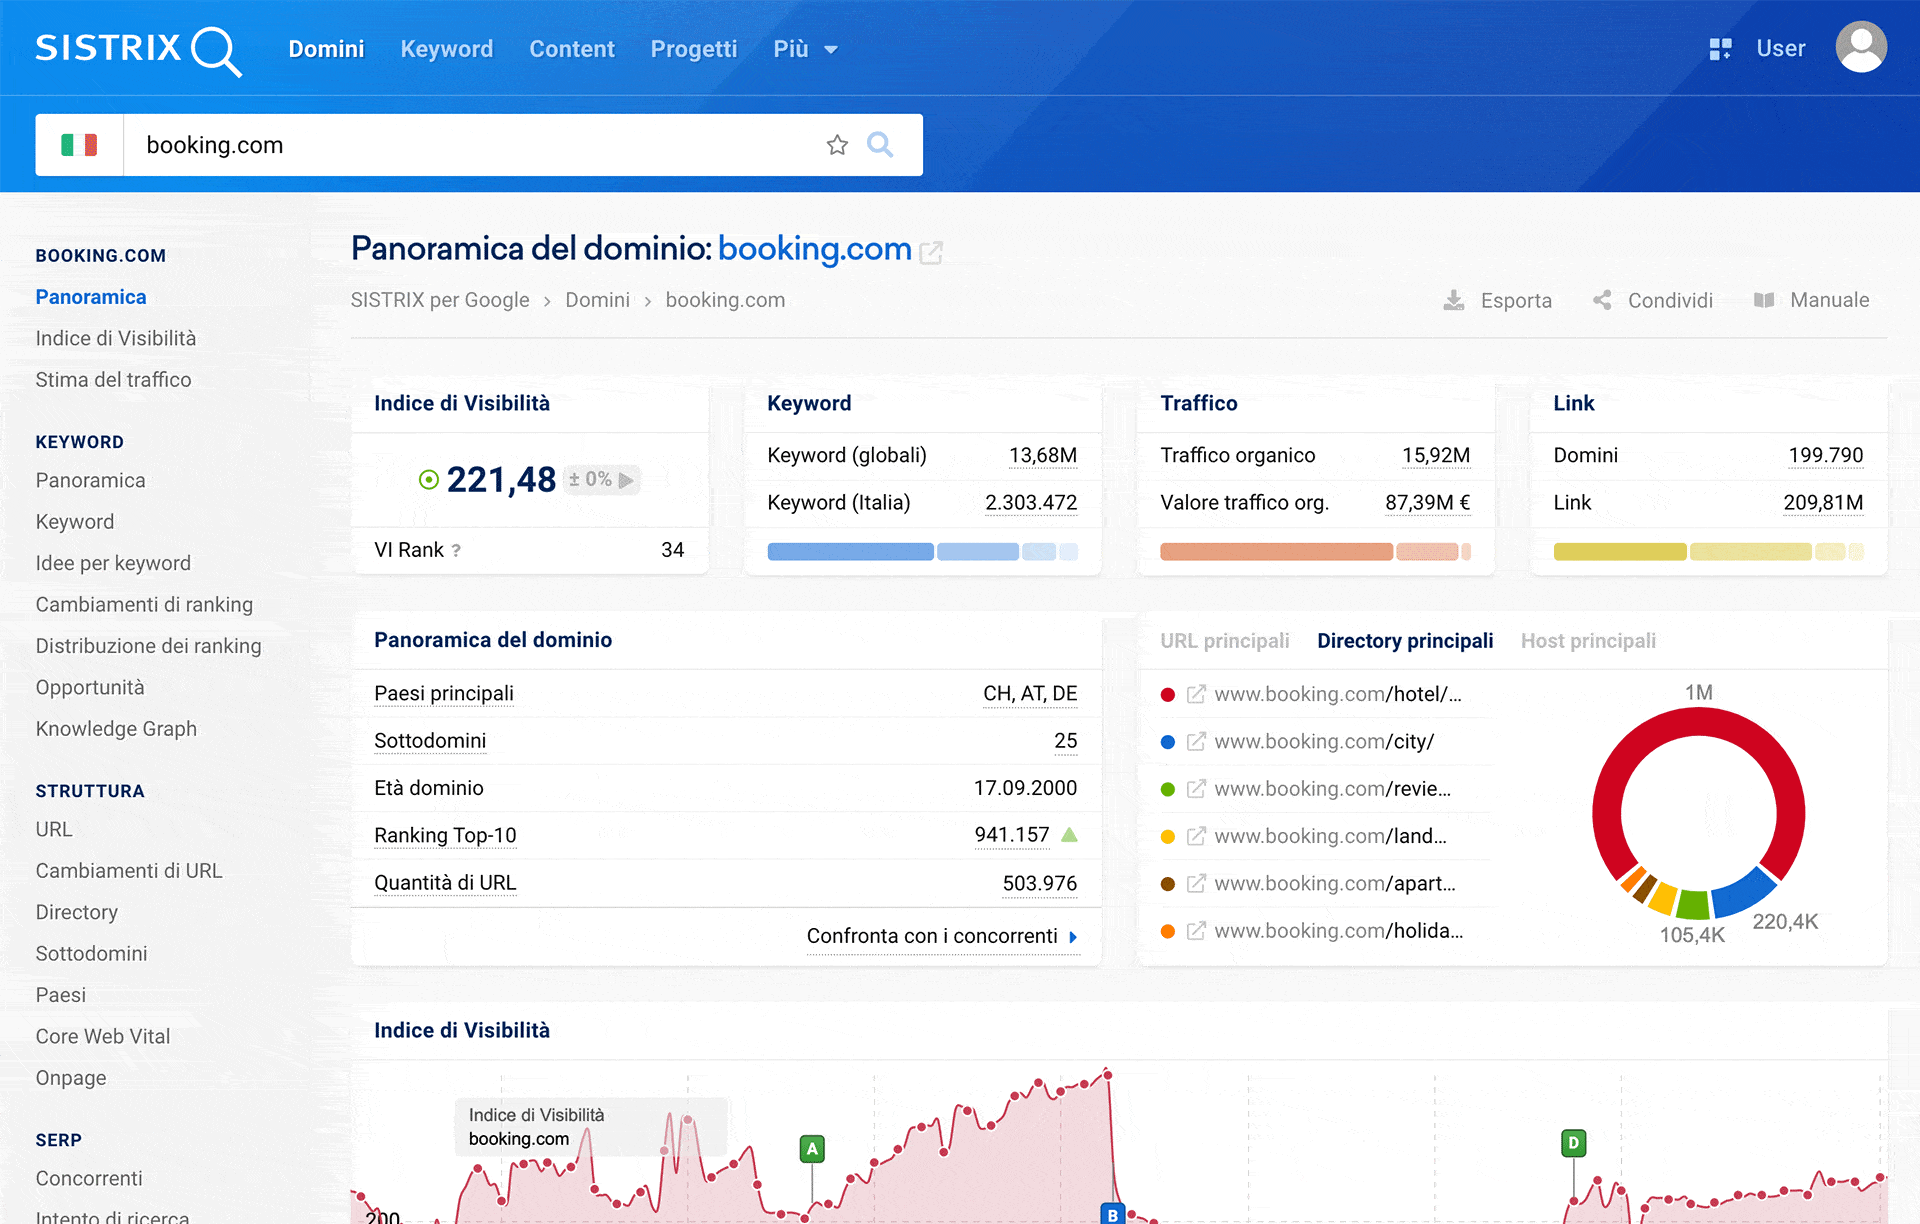This screenshot has height=1224, width=1920.
Task: Click the ± 0% trend arrow badge
Action: tap(601, 480)
